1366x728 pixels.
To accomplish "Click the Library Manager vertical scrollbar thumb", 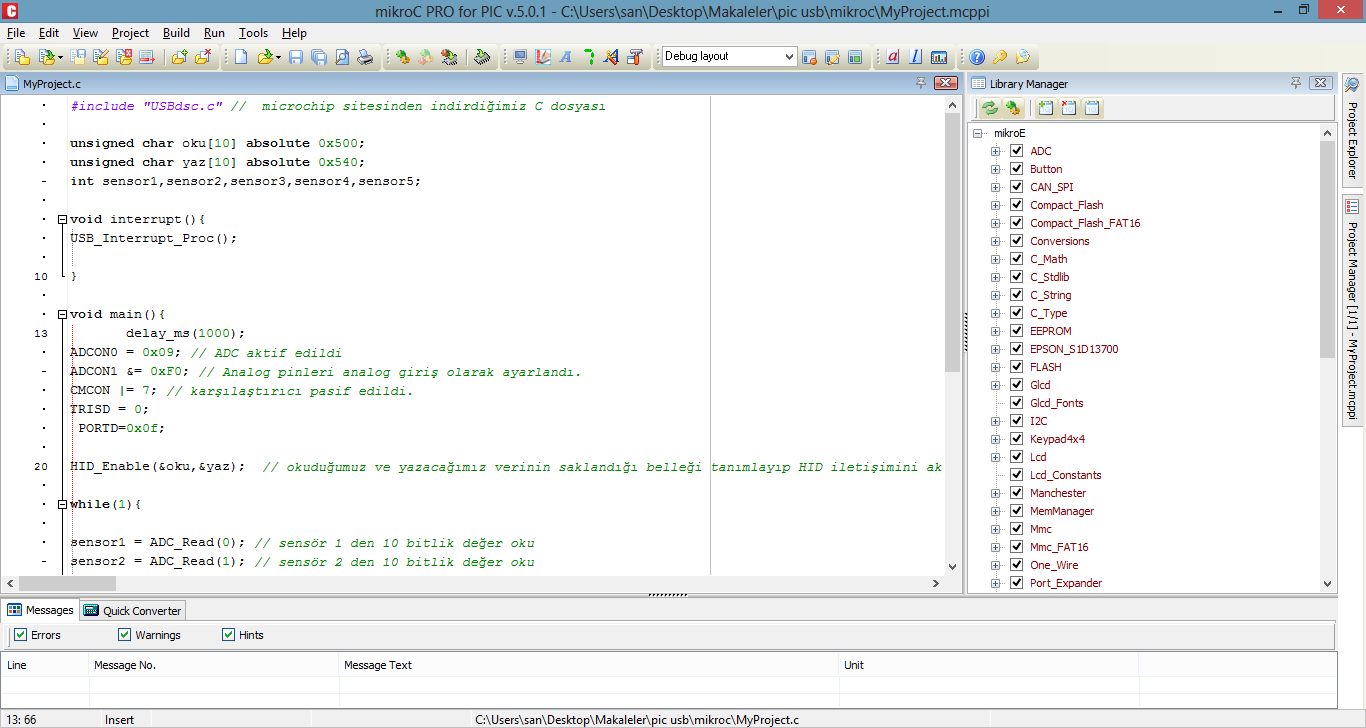I will (1328, 250).
